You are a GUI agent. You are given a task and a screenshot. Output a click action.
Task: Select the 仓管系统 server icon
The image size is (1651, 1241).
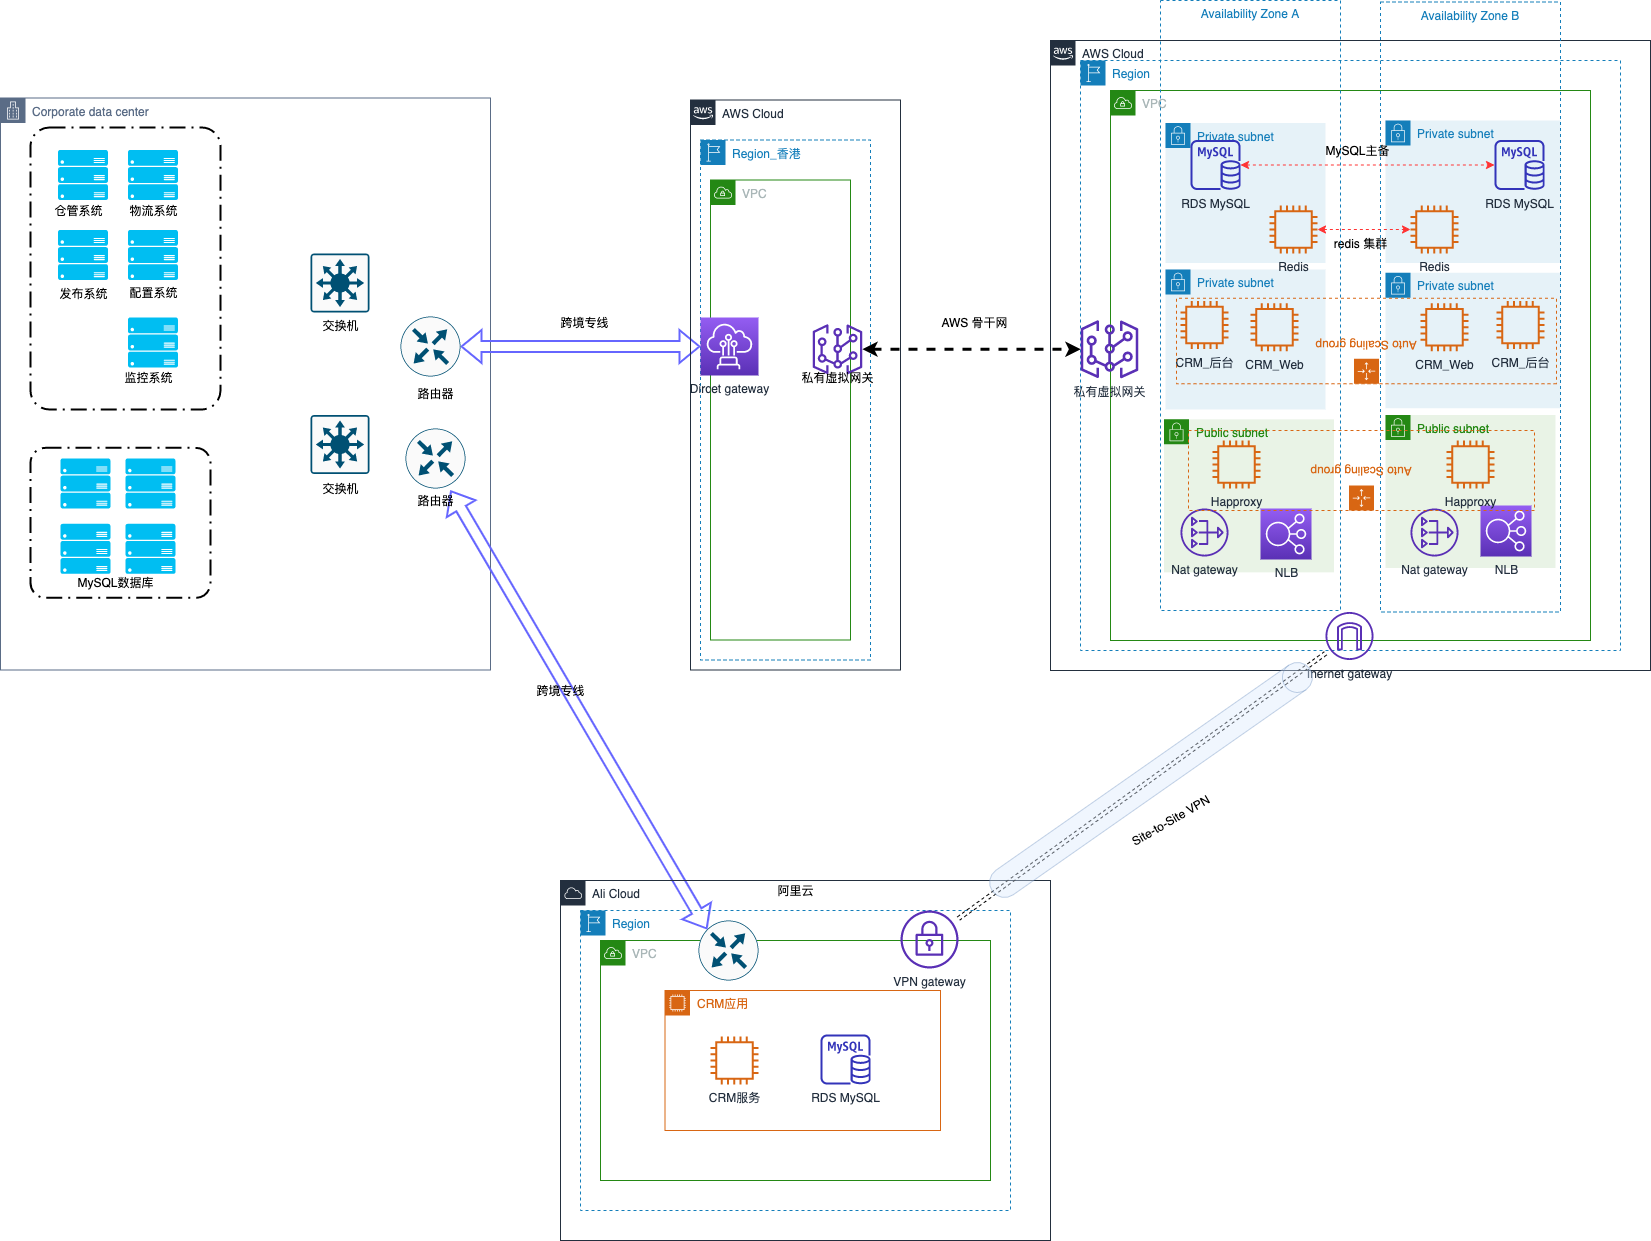click(x=82, y=175)
